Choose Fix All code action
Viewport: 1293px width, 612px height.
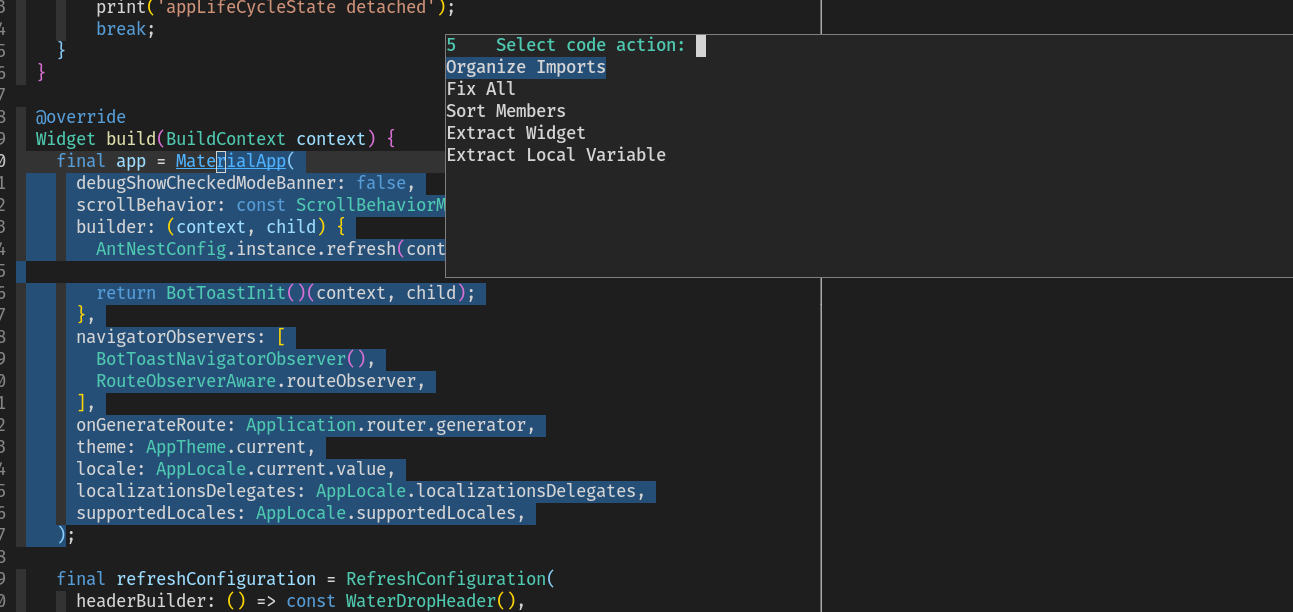click(481, 89)
